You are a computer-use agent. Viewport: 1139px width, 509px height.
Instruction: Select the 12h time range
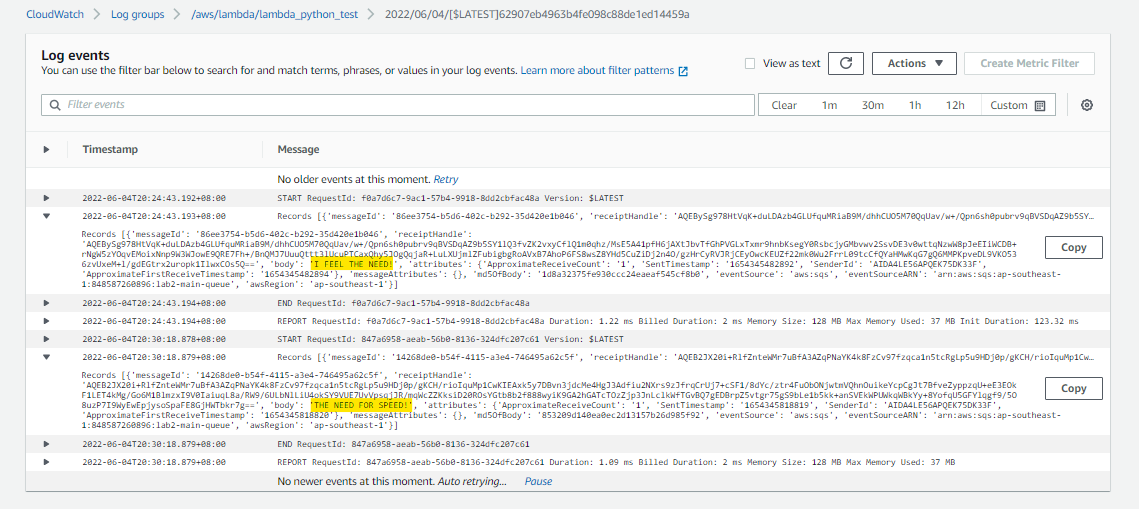955,105
